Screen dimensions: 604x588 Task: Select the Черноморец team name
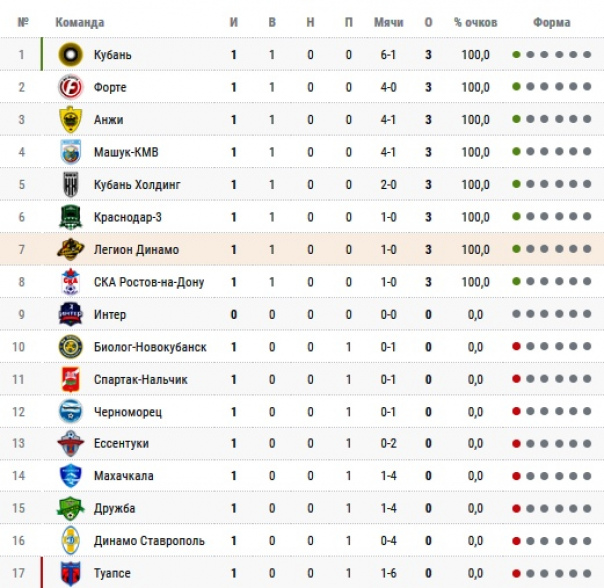(127, 412)
